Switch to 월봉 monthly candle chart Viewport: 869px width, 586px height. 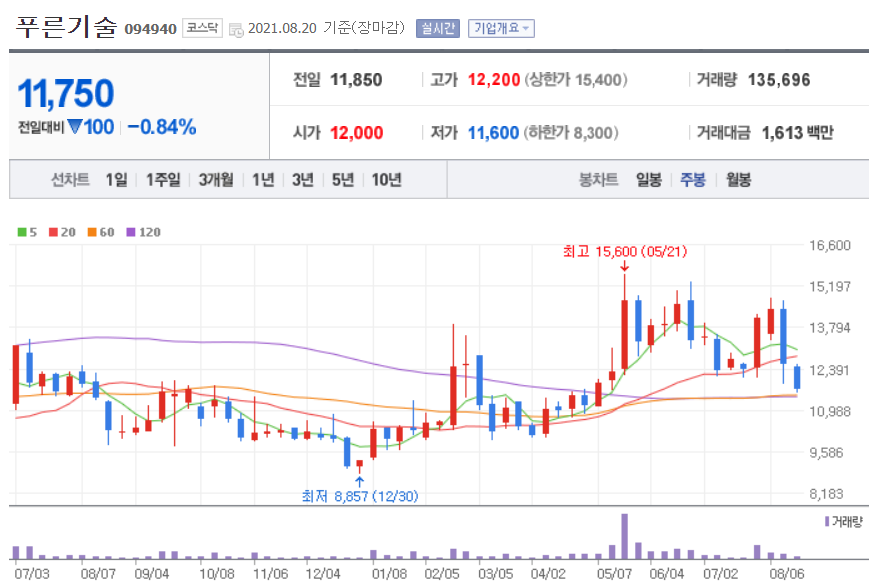click(x=738, y=180)
